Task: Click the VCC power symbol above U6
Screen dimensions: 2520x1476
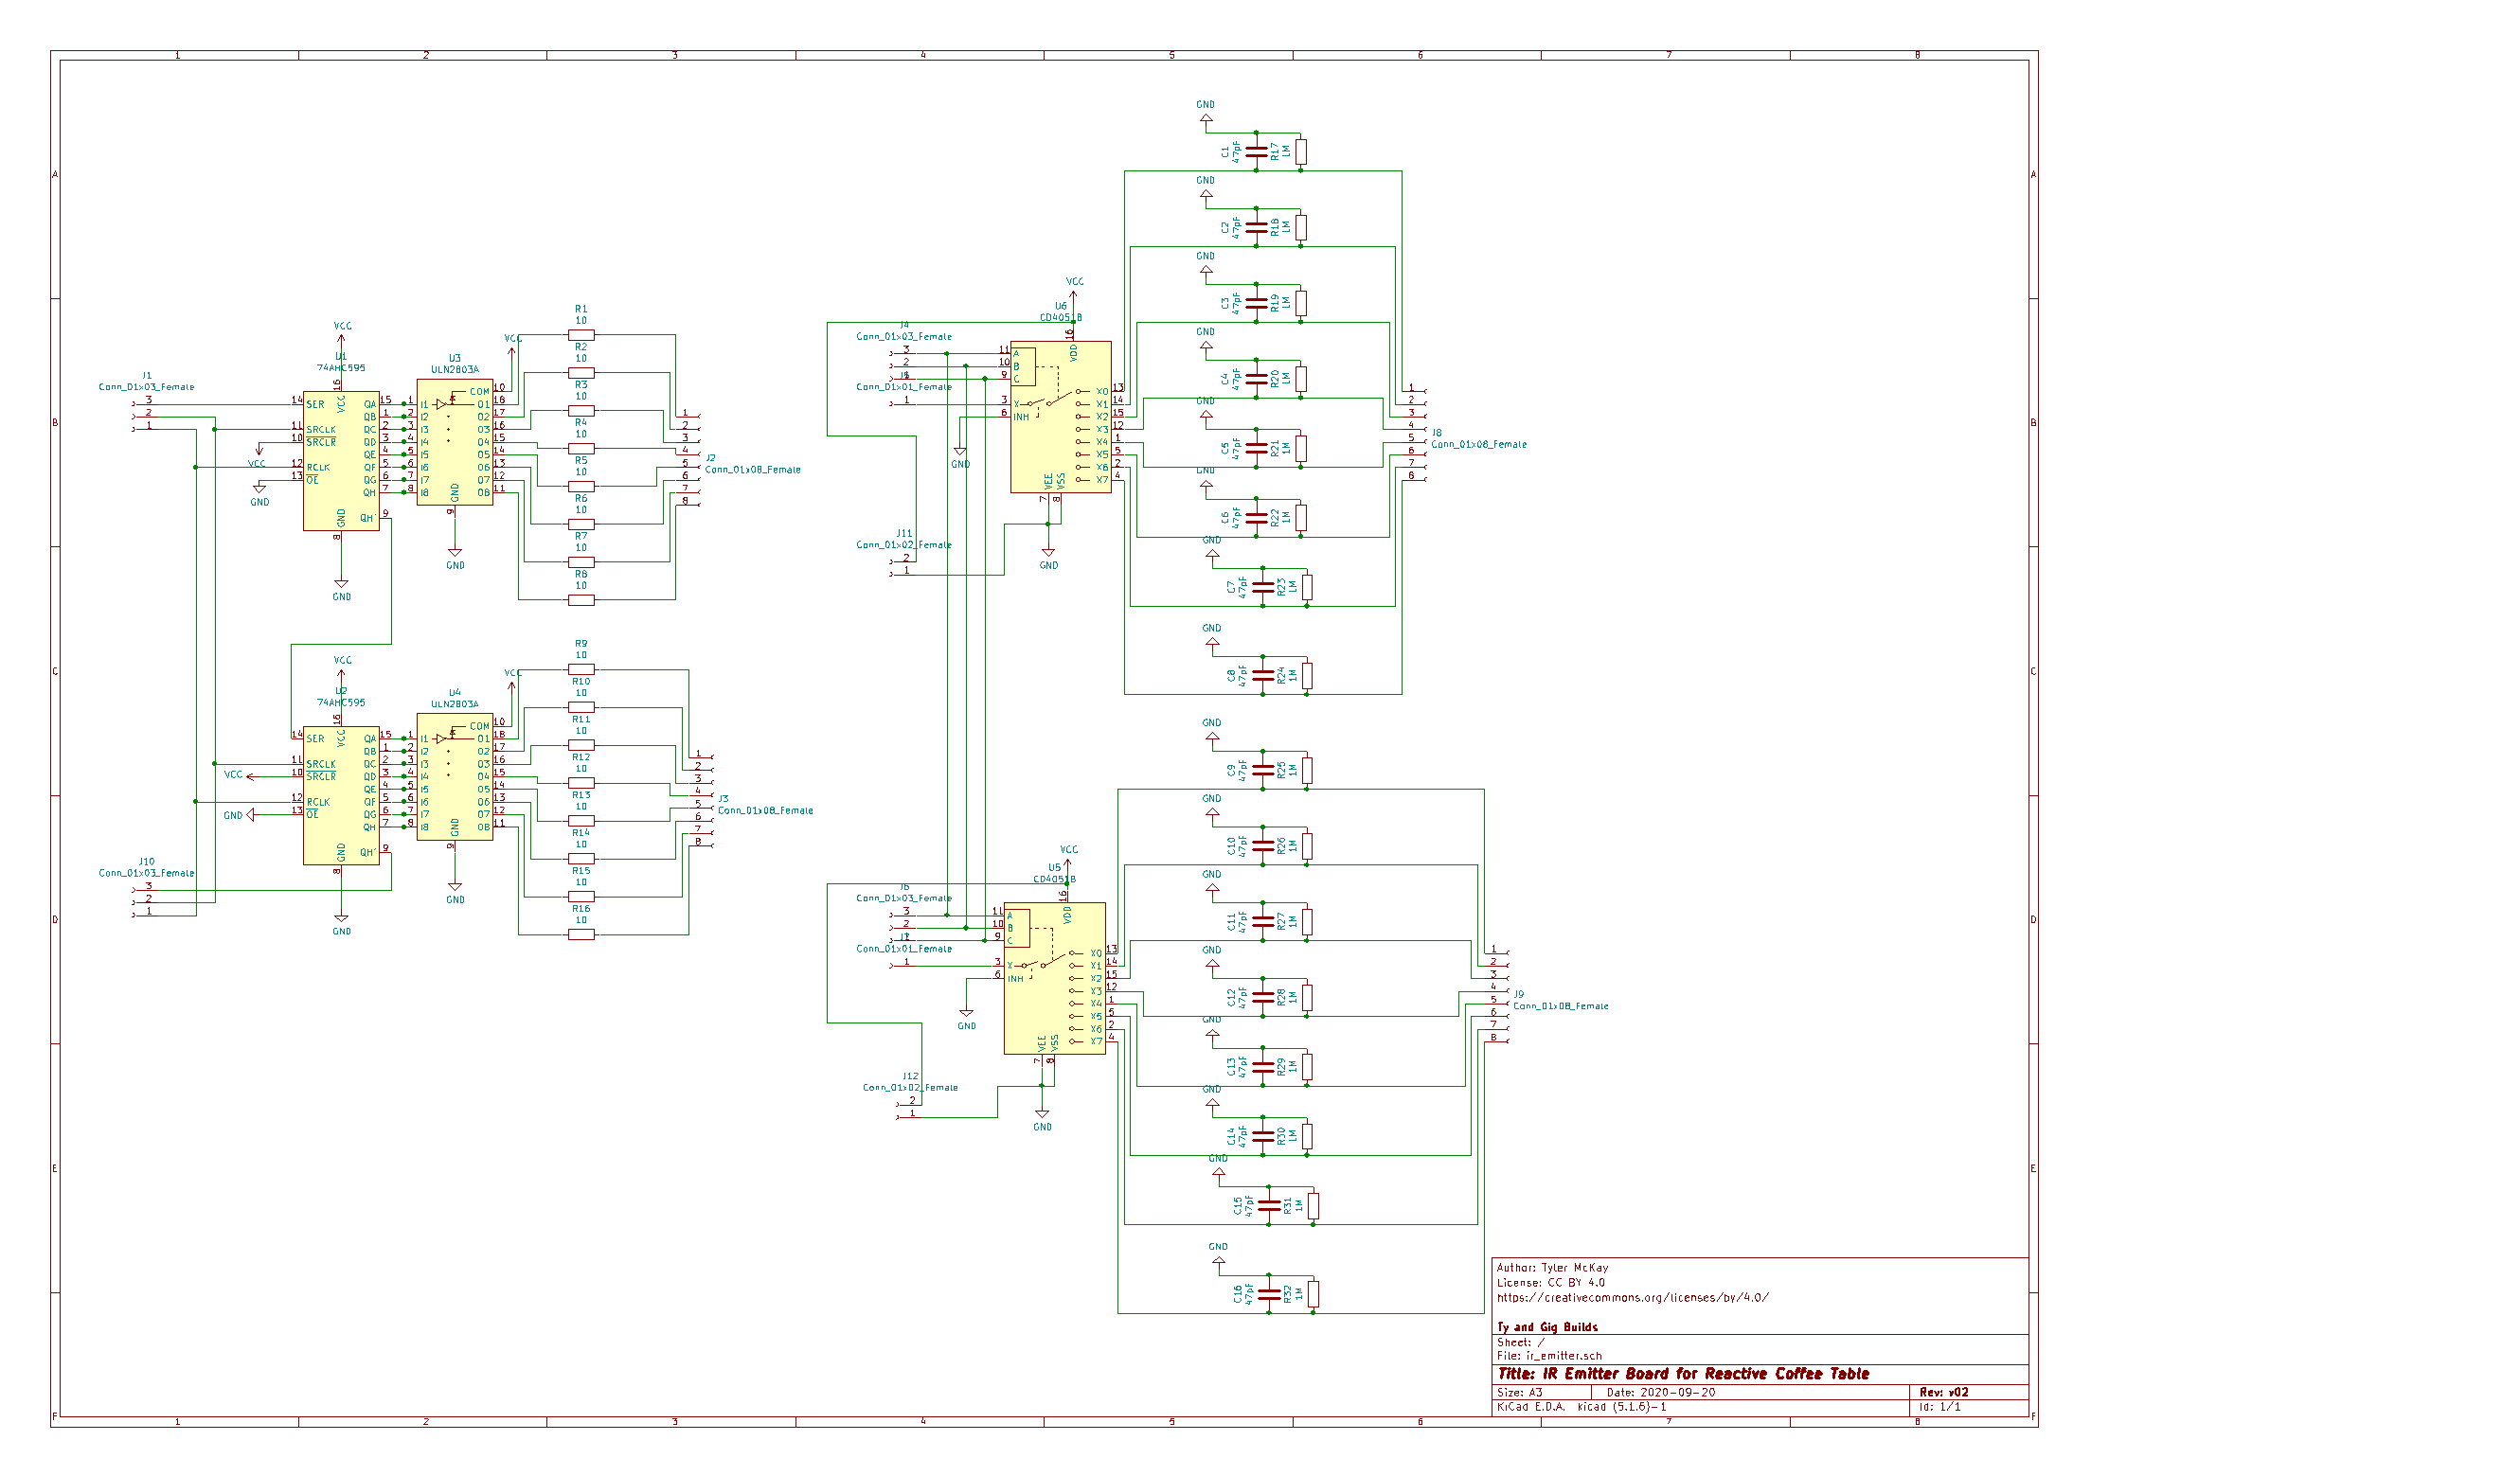Action: [1074, 289]
